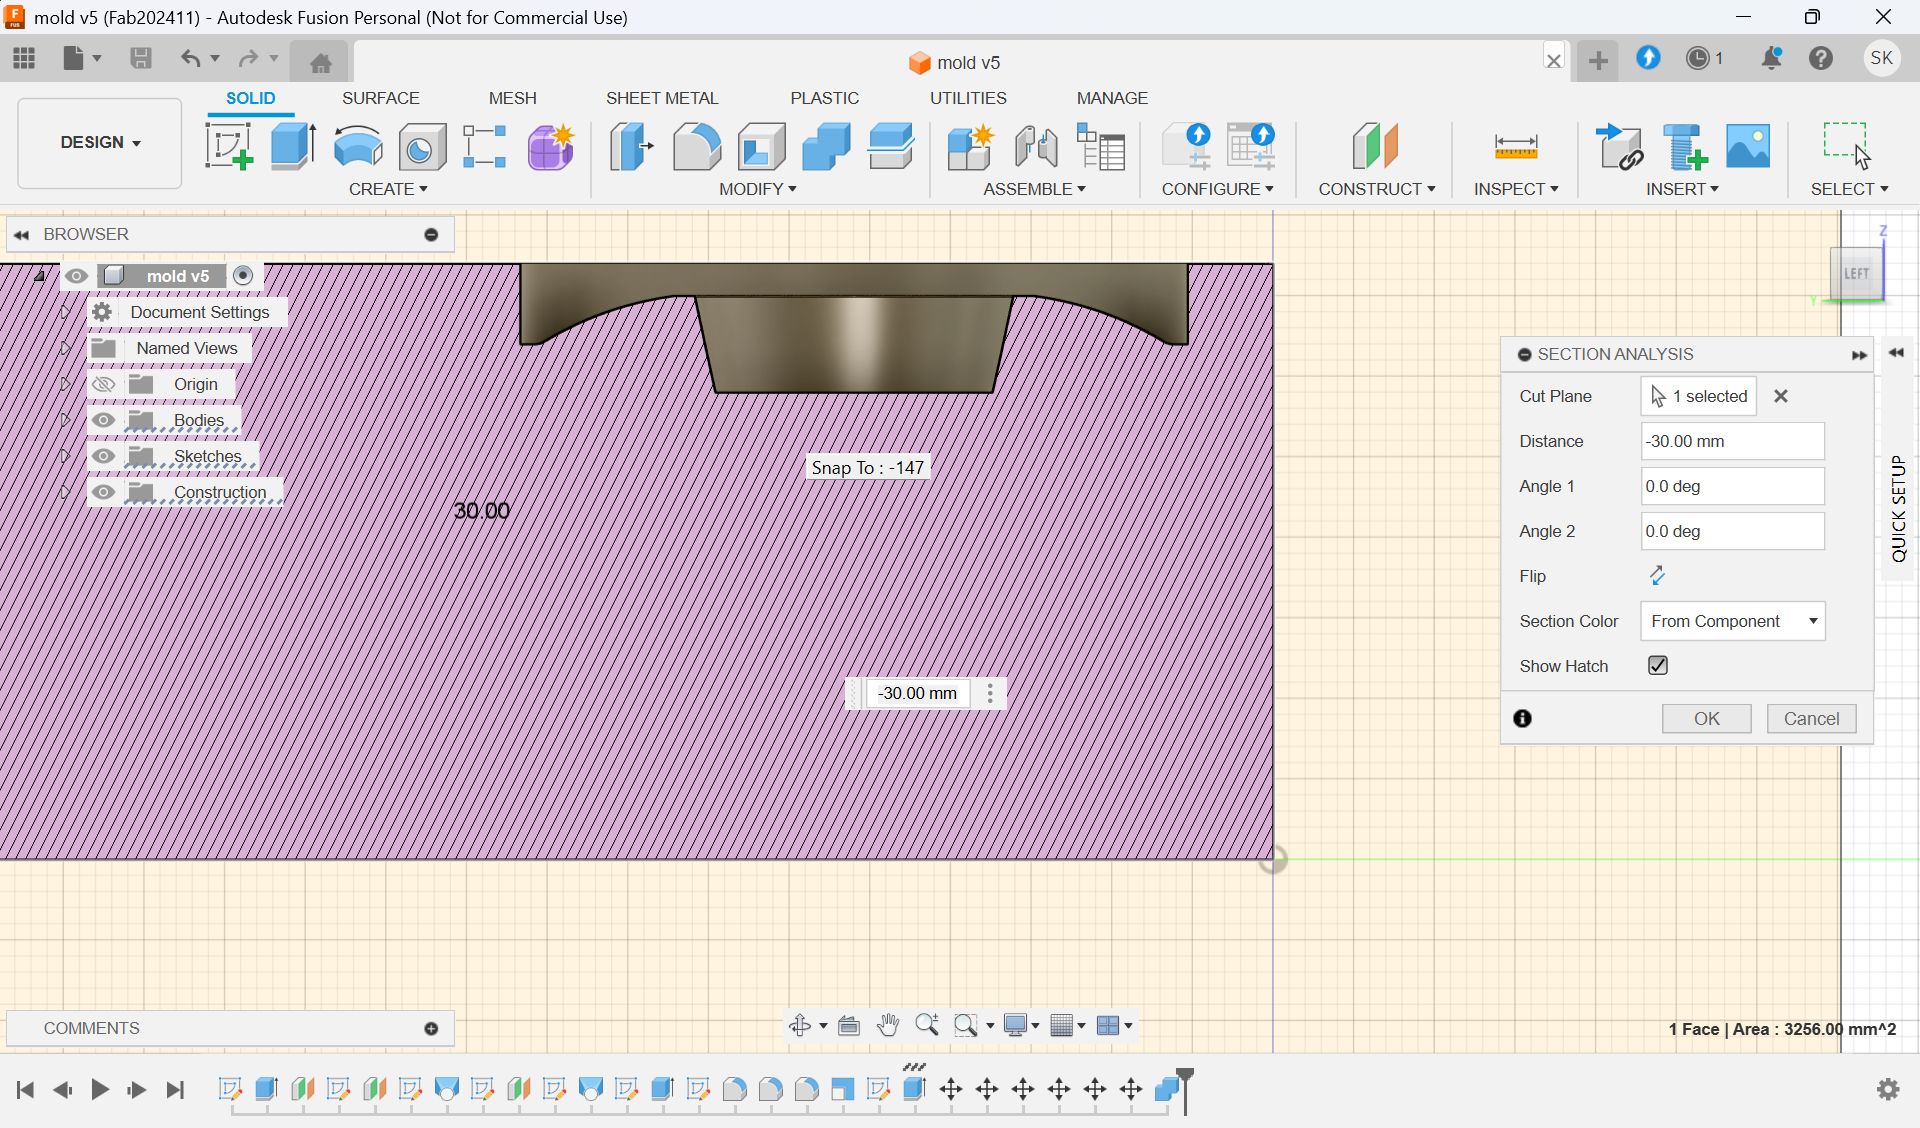Click the Save icon

pos(141,58)
